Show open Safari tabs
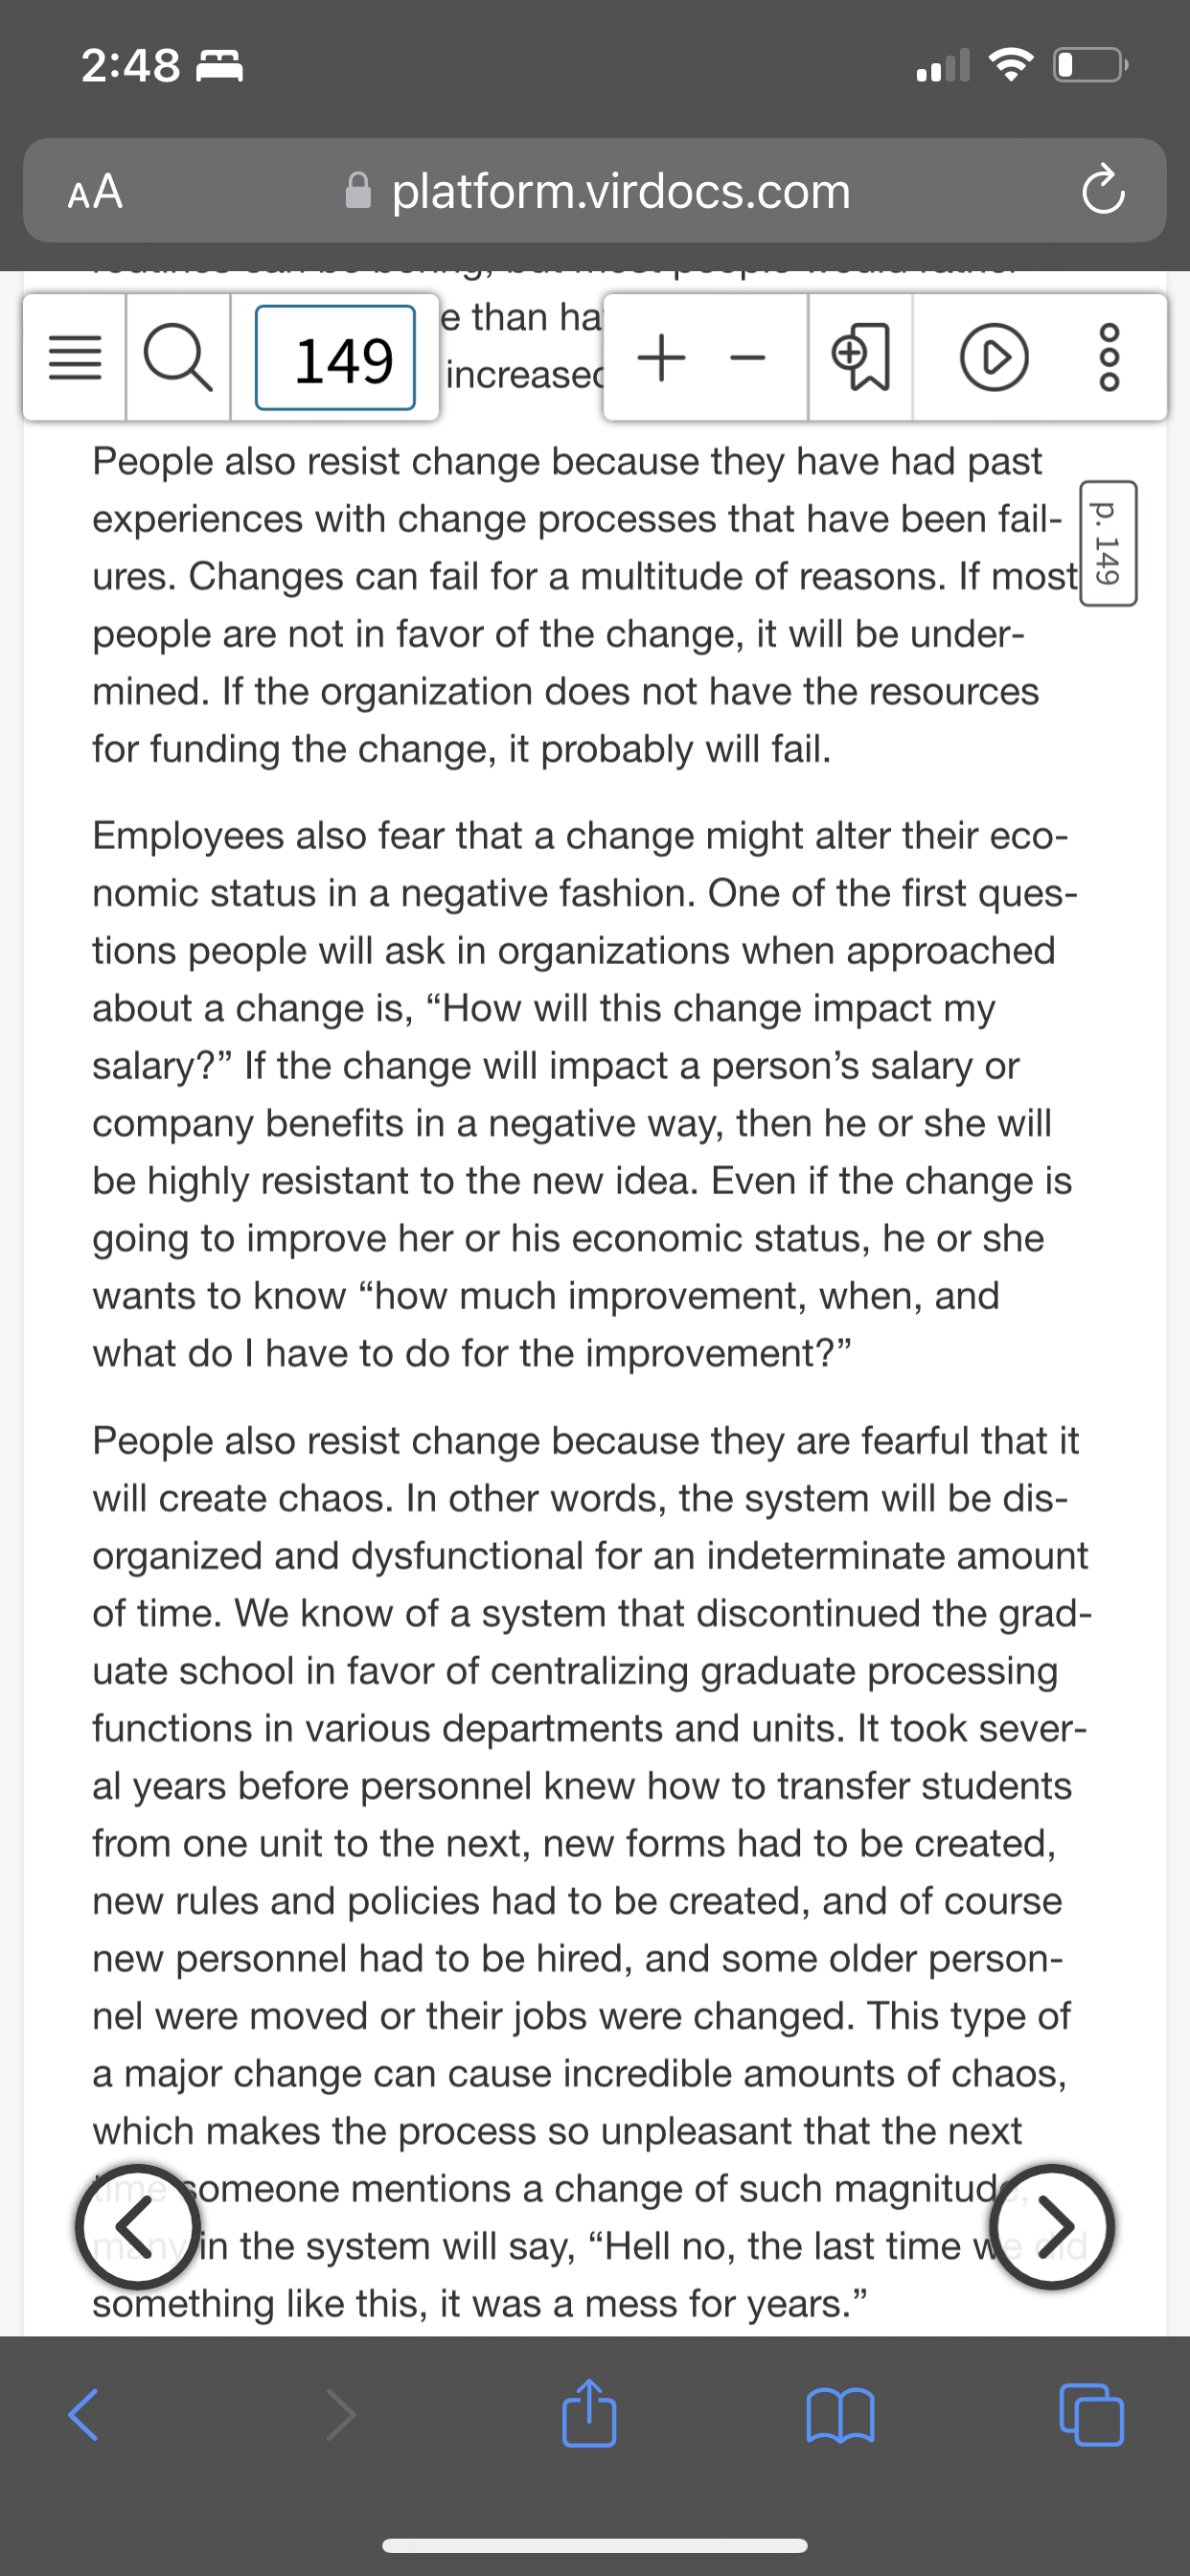The height and width of the screenshot is (2576, 1190). coord(1091,2415)
